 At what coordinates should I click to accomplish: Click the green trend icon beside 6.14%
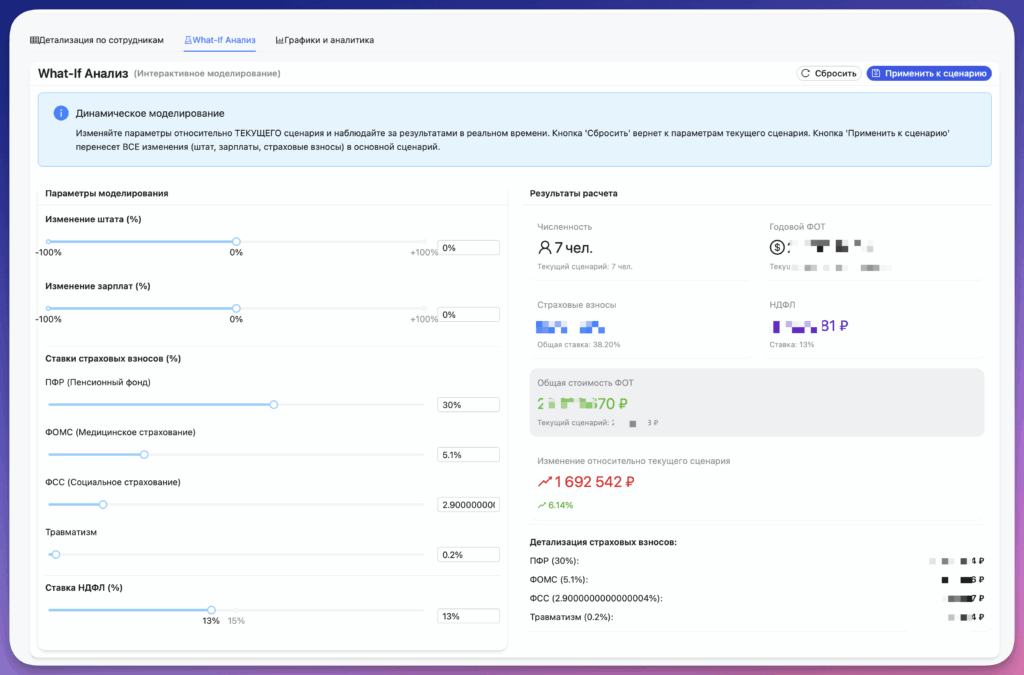click(541, 505)
